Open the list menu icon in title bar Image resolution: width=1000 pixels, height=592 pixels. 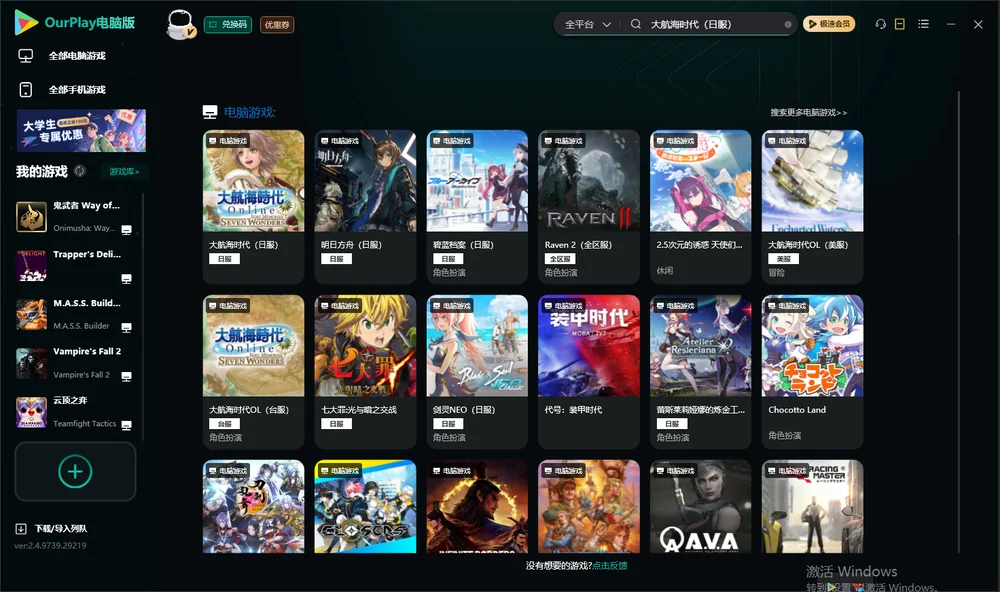click(x=923, y=24)
